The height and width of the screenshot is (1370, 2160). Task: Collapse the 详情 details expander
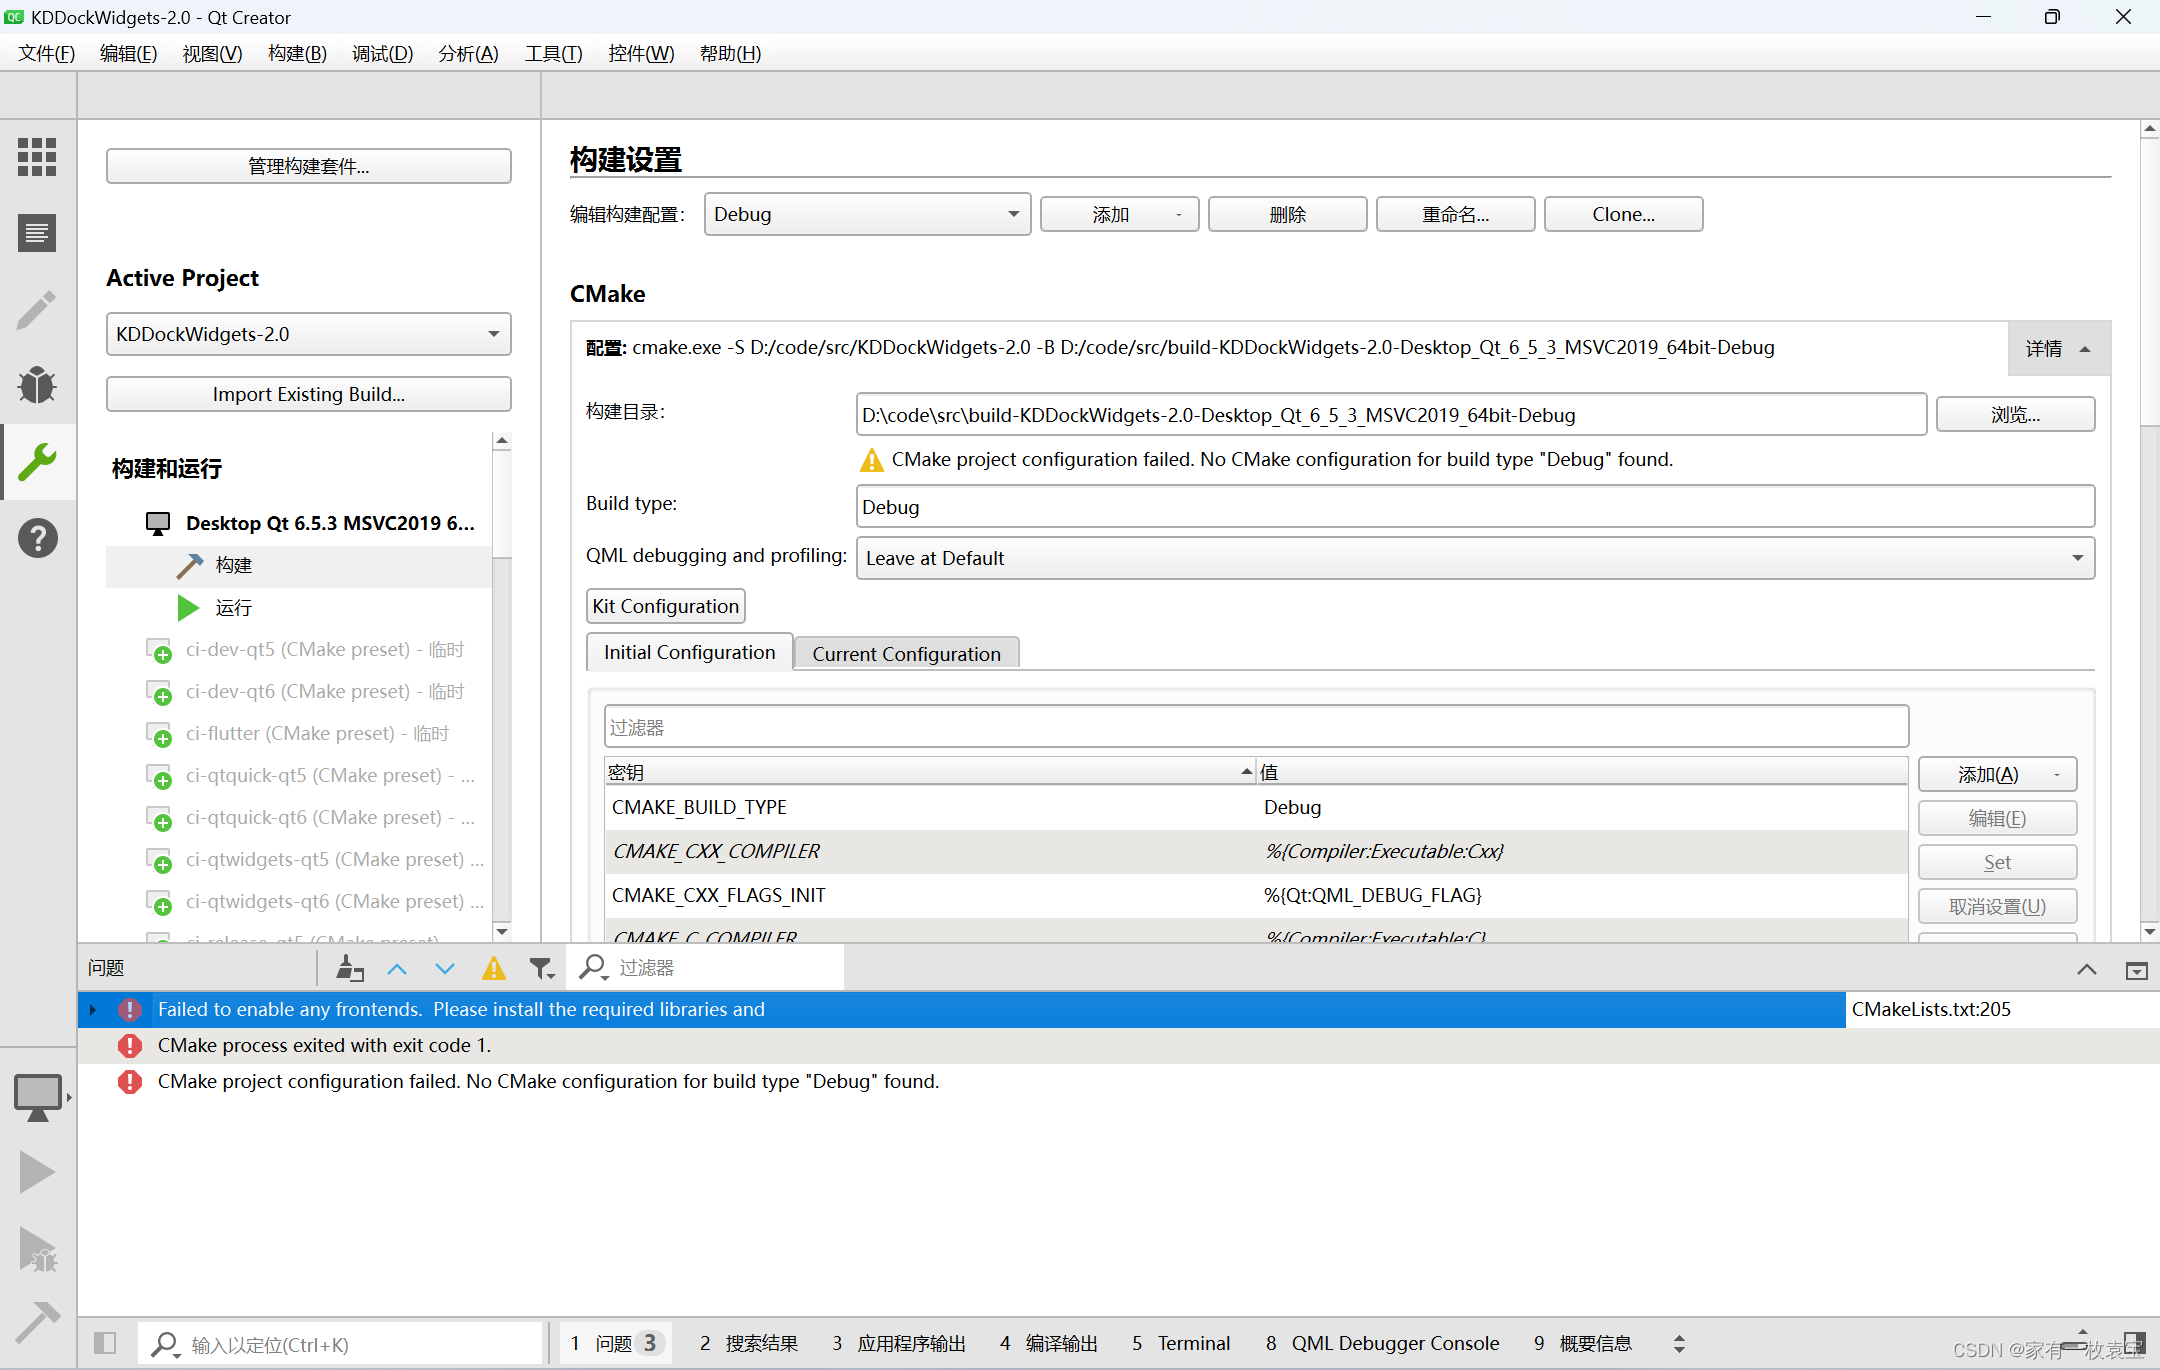pos(2058,349)
